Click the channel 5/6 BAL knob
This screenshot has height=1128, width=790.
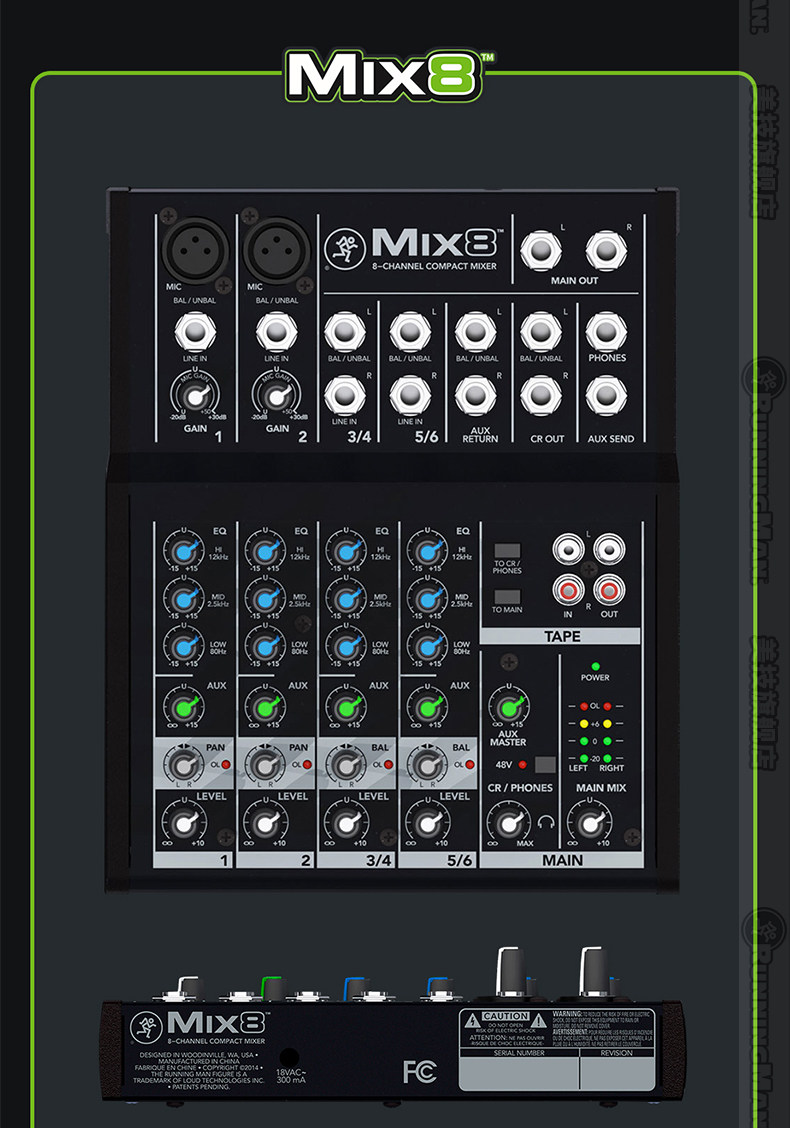(x=427, y=764)
